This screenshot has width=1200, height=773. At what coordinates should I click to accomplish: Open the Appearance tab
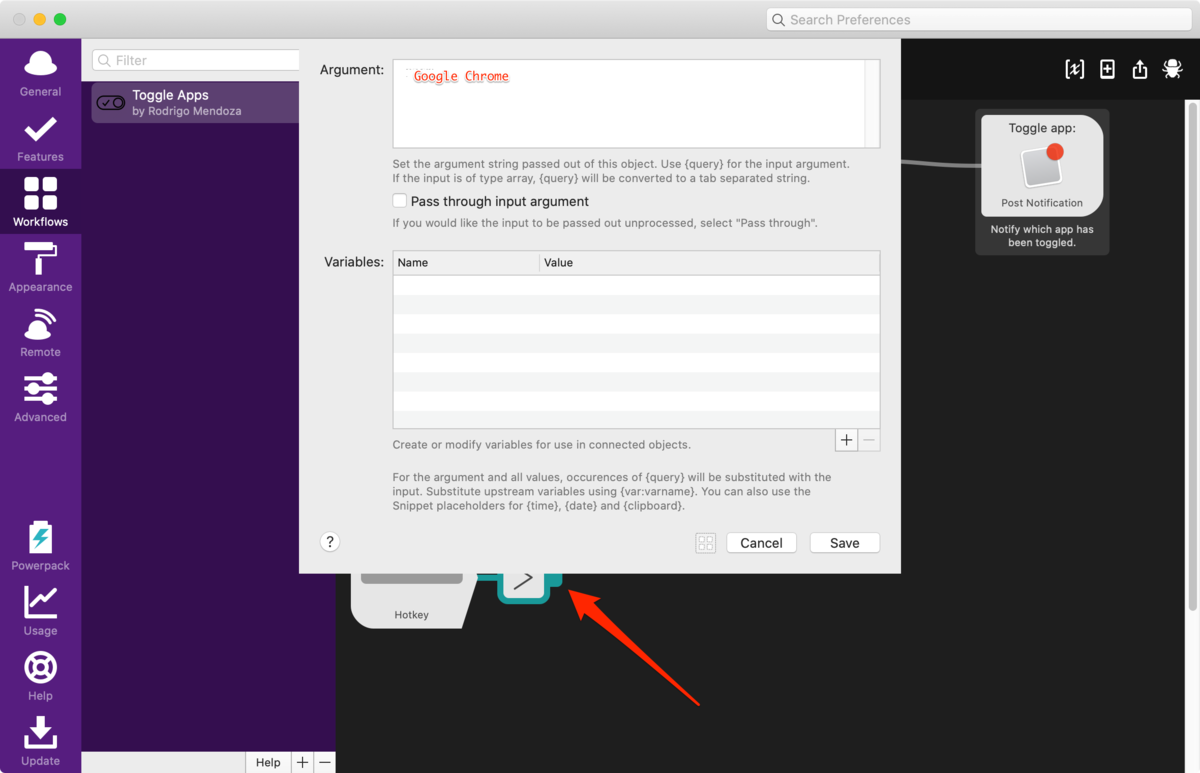pyautogui.click(x=40, y=267)
